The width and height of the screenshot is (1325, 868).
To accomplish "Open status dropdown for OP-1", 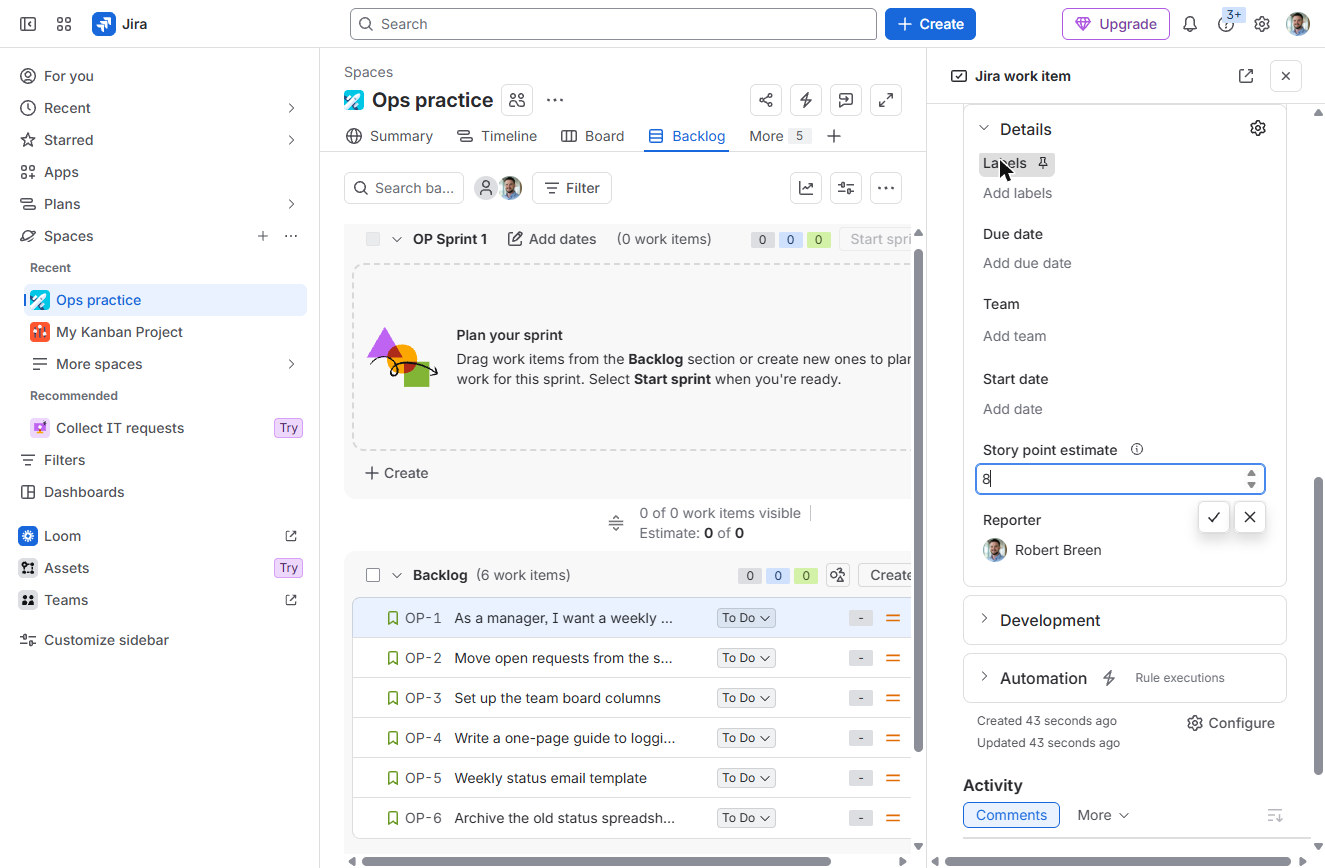I will pyautogui.click(x=746, y=618).
